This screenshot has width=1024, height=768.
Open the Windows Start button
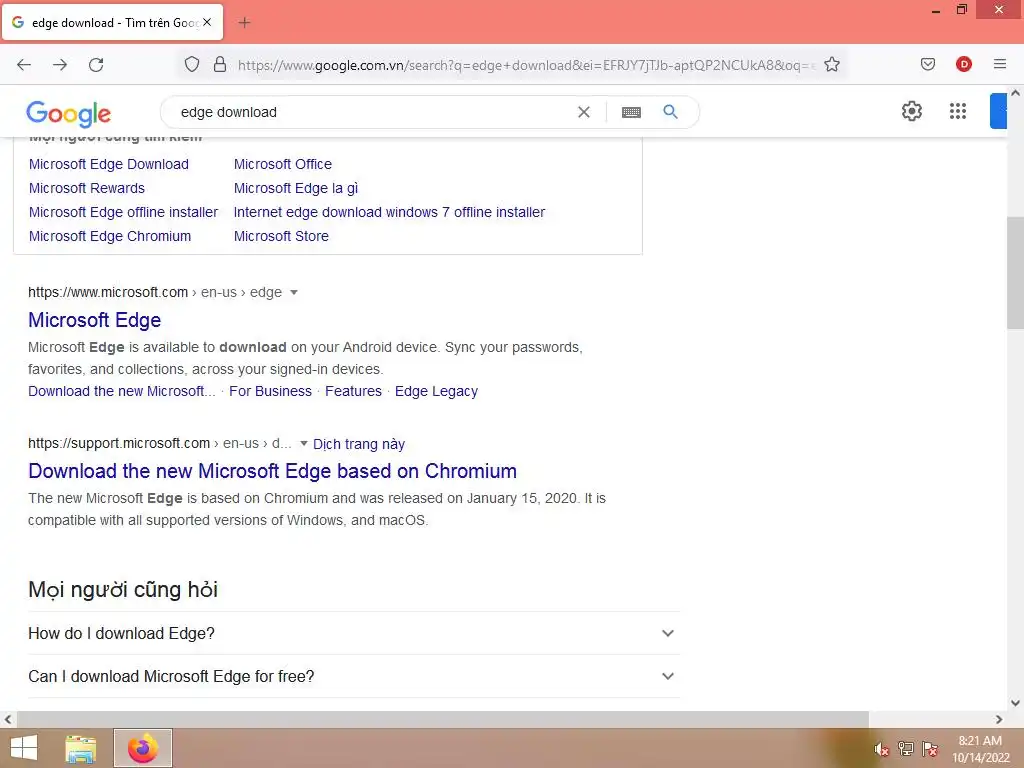[x=24, y=748]
